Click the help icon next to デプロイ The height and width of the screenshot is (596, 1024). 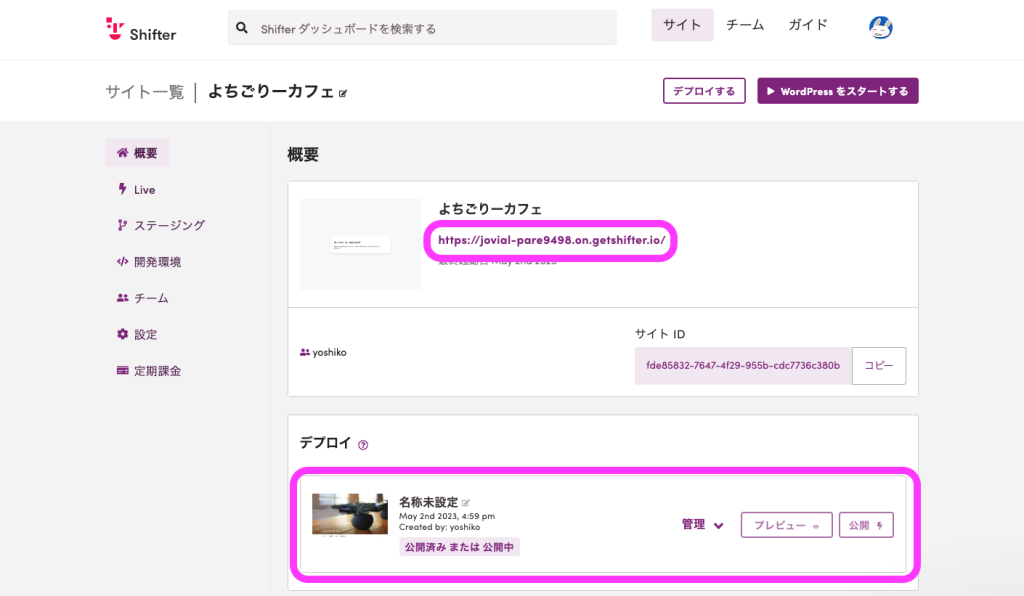coord(363,445)
